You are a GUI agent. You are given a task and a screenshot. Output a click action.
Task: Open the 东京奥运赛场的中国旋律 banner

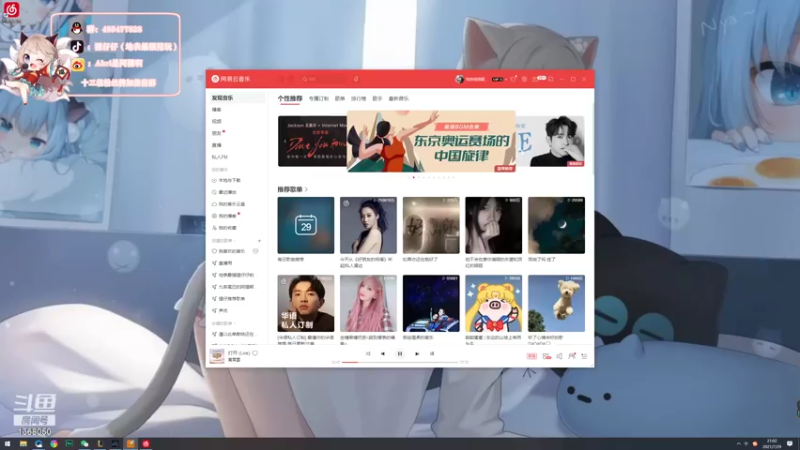tap(431, 141)
